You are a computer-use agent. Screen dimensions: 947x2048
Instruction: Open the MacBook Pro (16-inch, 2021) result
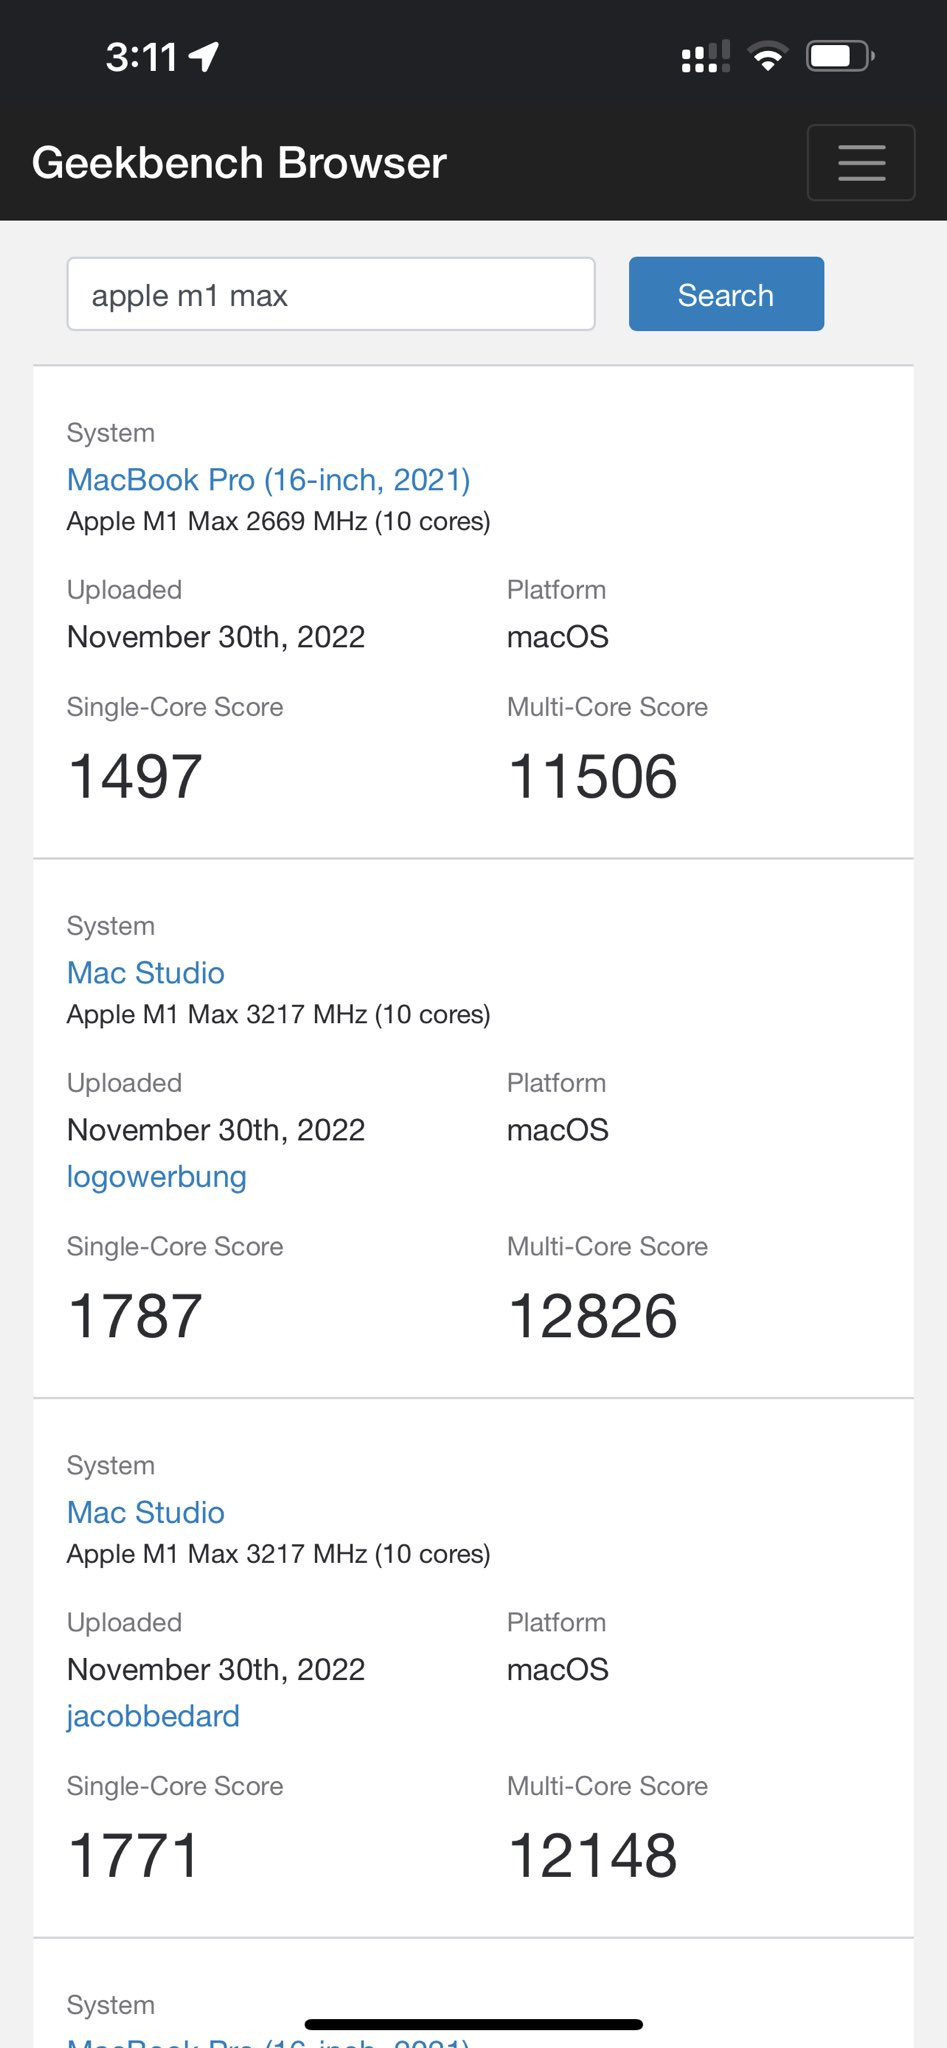click(268, 480)
